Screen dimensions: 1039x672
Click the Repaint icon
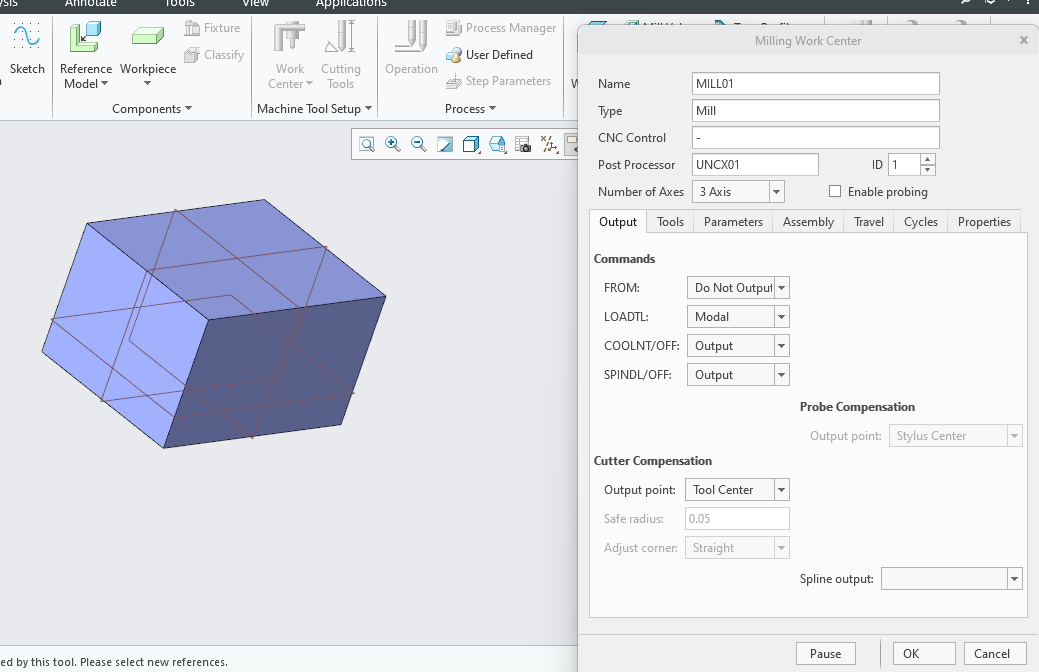(445, 144)
